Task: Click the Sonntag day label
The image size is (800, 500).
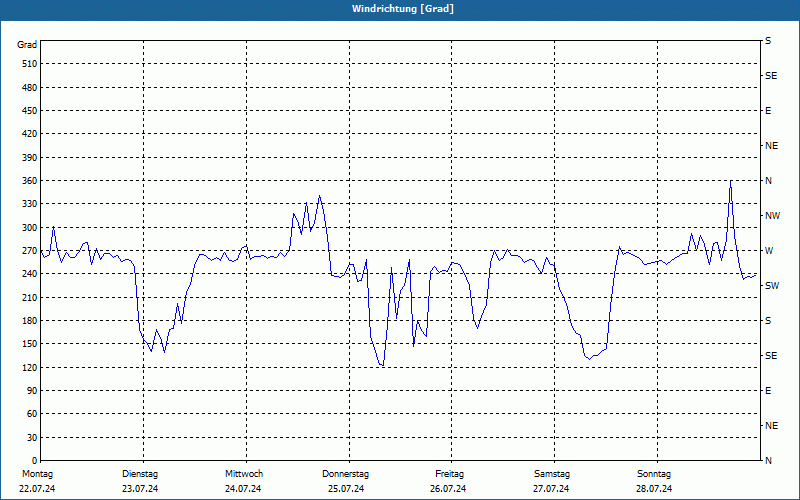Action: coord(654,474)
